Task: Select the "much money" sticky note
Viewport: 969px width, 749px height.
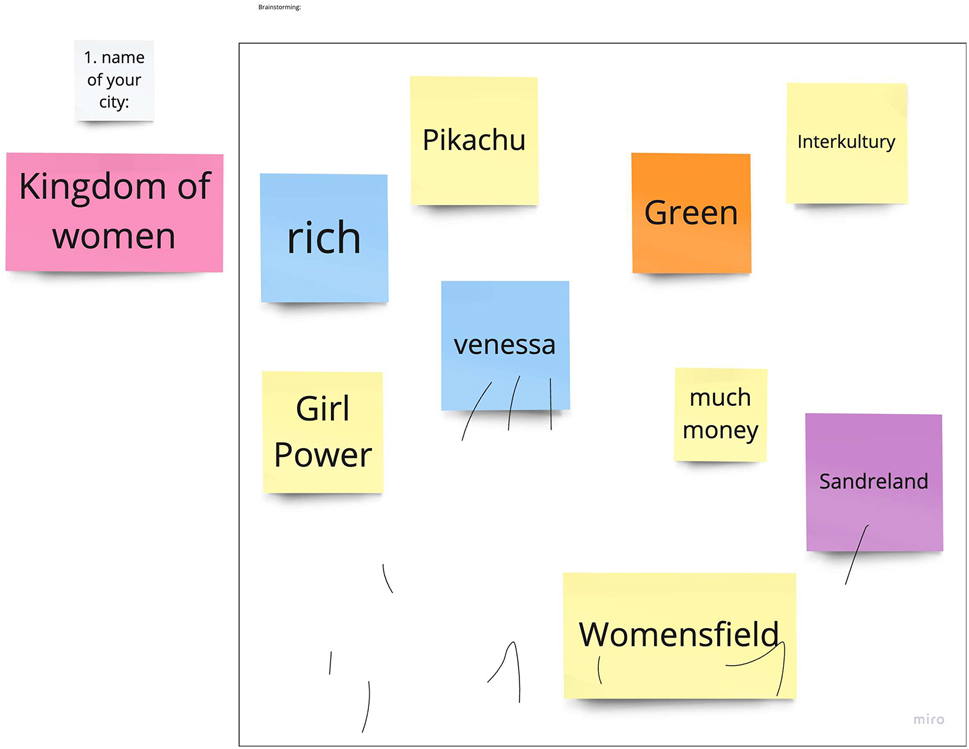Action: [720, 414]
